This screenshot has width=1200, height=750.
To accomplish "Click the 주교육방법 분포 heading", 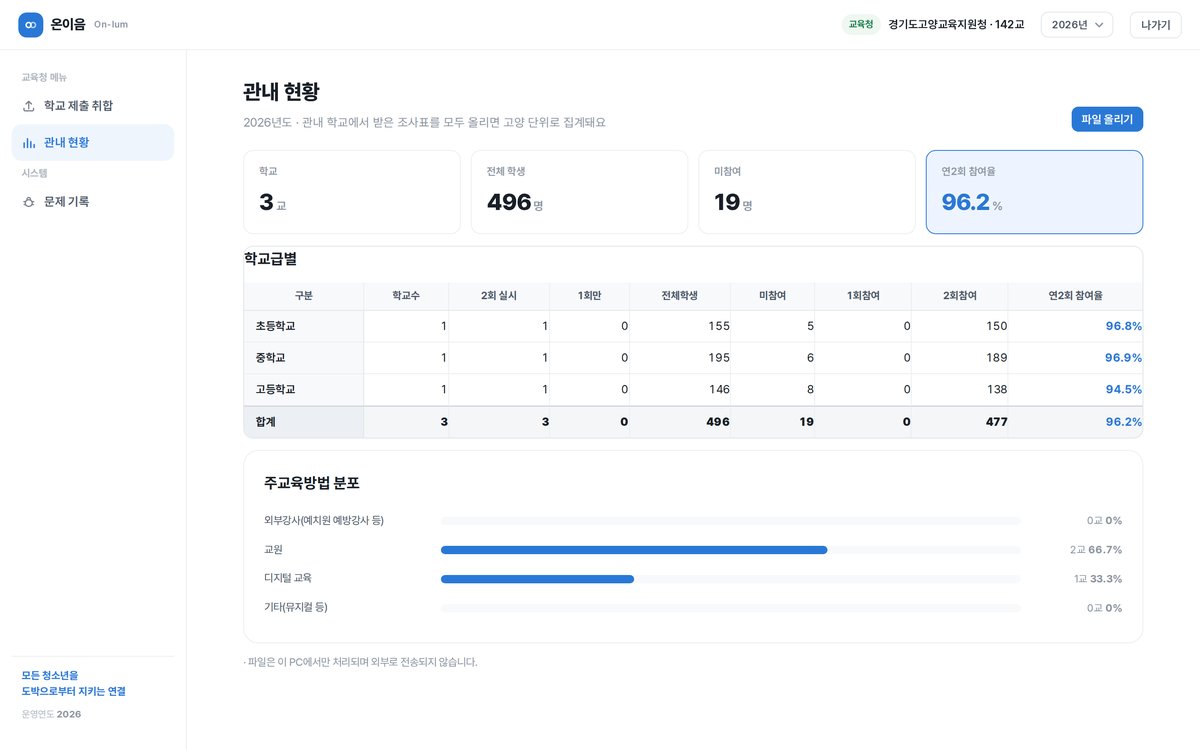I will coord(312,483).
